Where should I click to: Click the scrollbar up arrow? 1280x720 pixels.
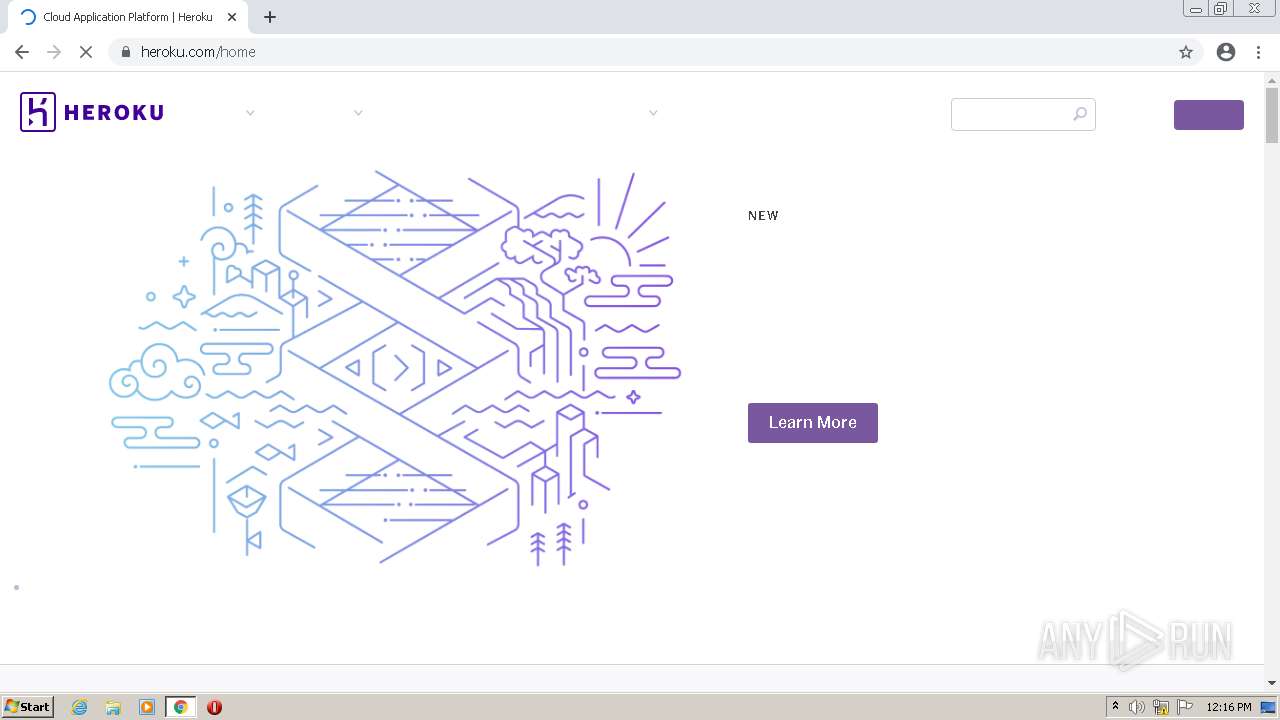pyautogui.click(x=1272, y=80)
